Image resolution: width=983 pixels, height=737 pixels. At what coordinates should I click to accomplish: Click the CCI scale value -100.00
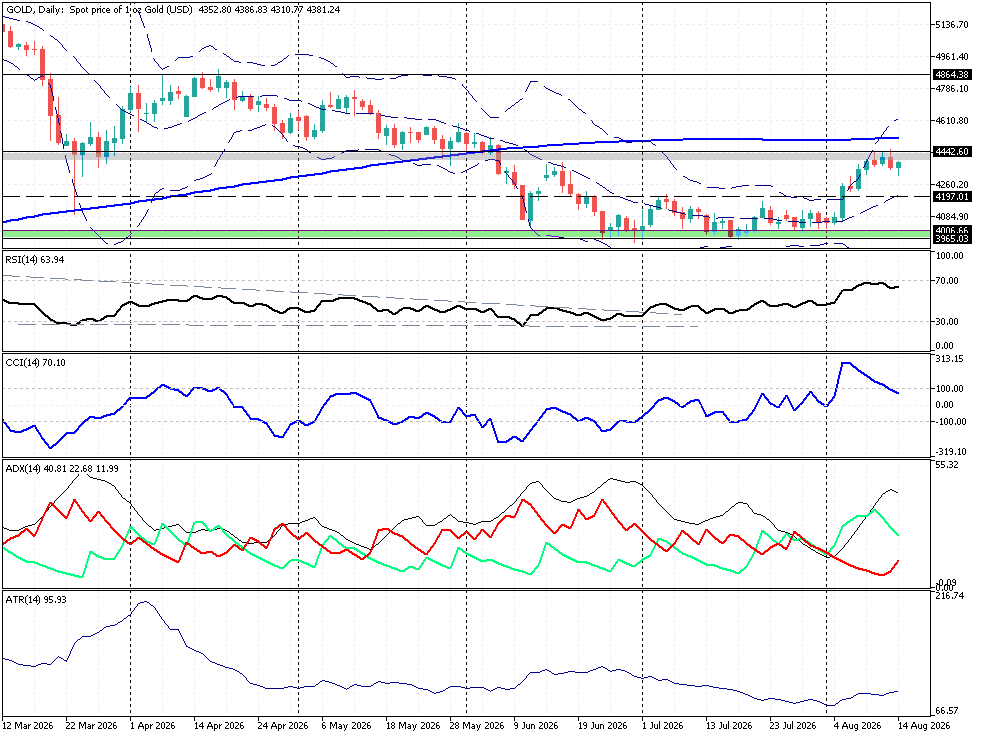coord(949,422)
